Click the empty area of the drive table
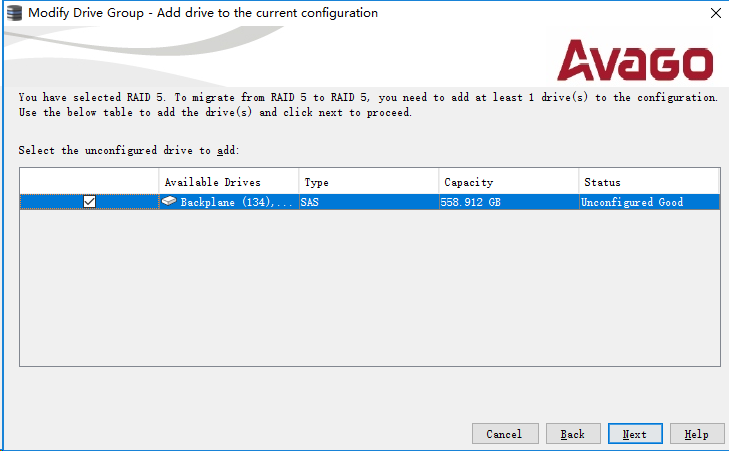 pyautogui.click(x=370, y=290)
